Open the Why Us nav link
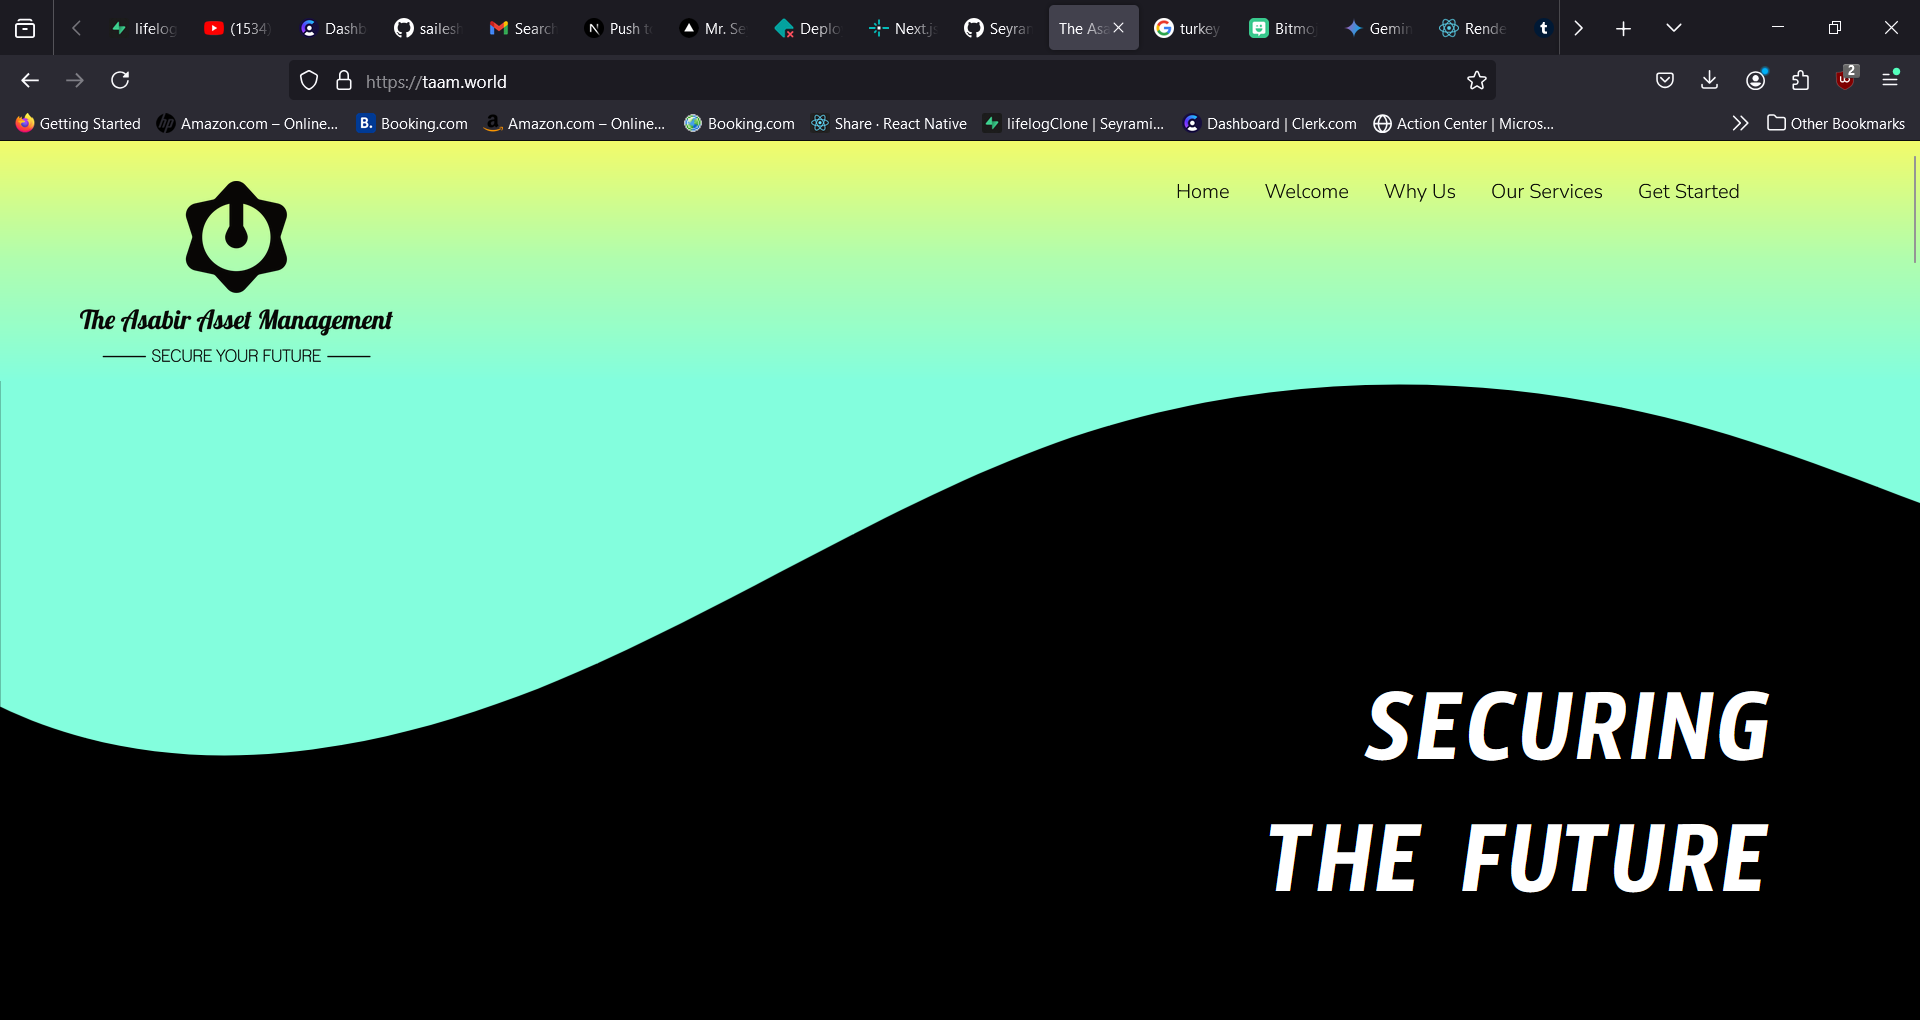This screenshot has width=1920, height=1020. tap(1419, 191)
